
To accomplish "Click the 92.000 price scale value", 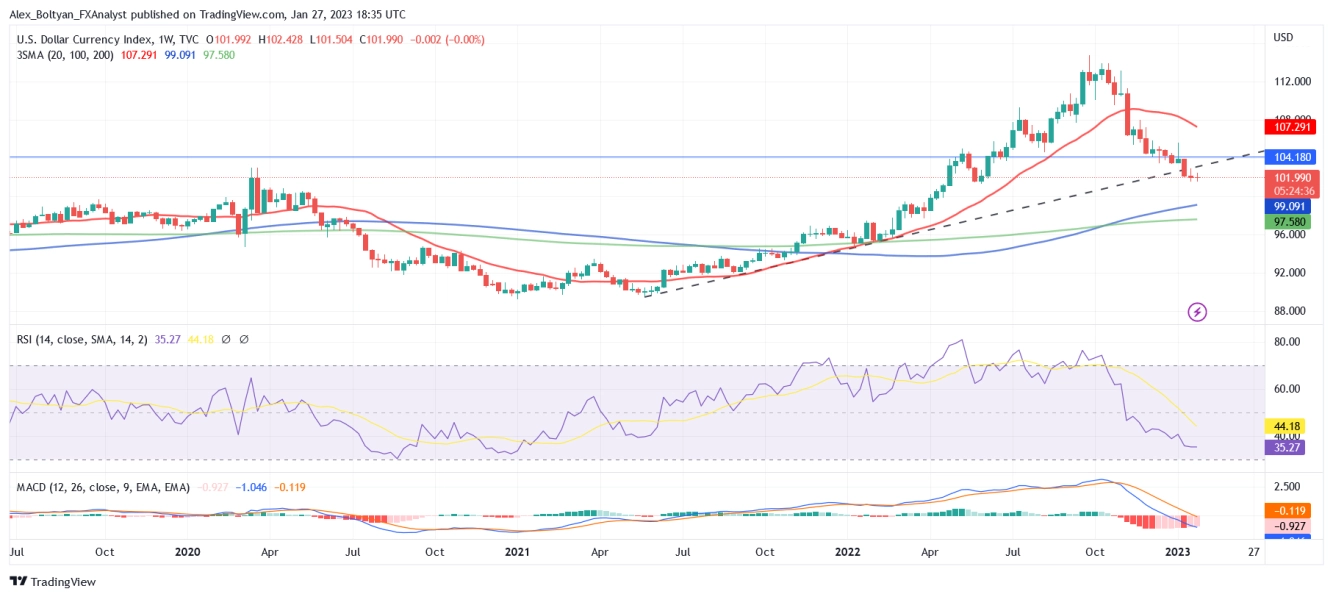I will pos(1292,273).
